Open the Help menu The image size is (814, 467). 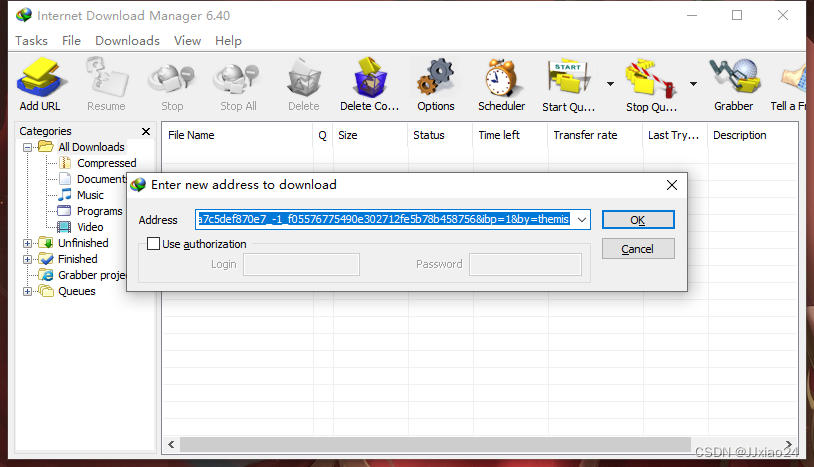228,40
